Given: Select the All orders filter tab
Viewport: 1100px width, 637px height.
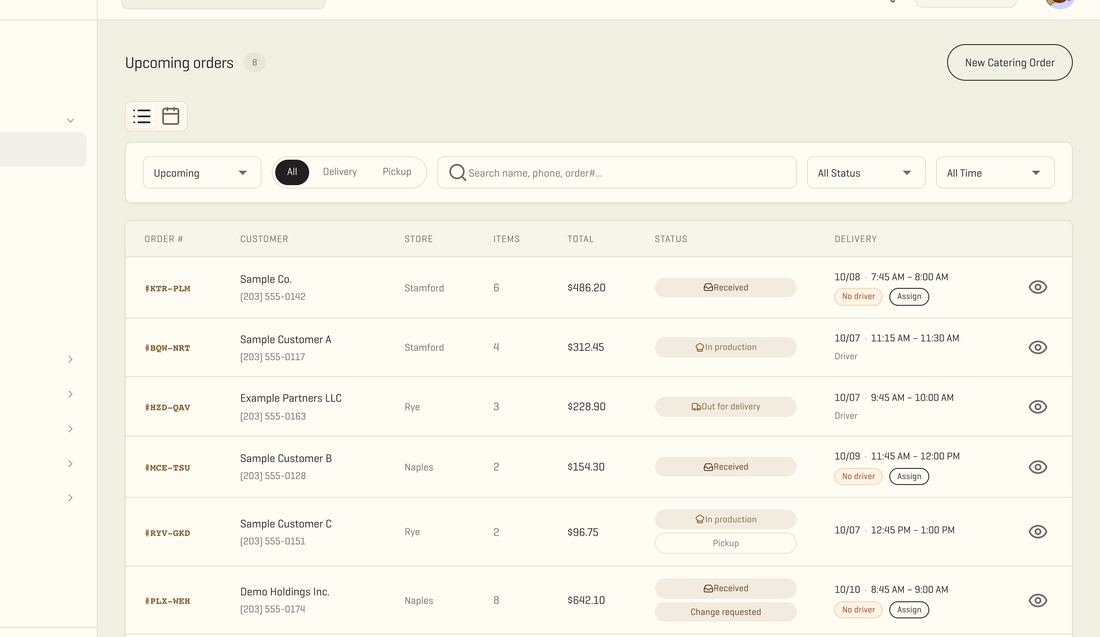Looking at the screenshot, I should tap(292, 172).
